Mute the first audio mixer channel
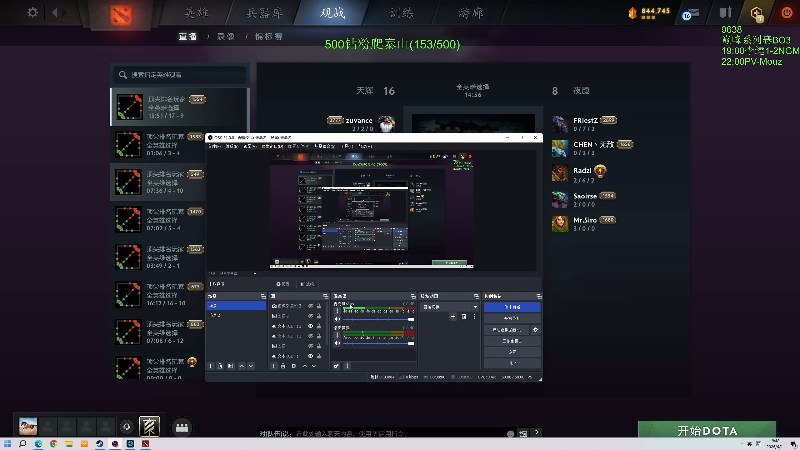The image size is (800, 450). [337, 319]
